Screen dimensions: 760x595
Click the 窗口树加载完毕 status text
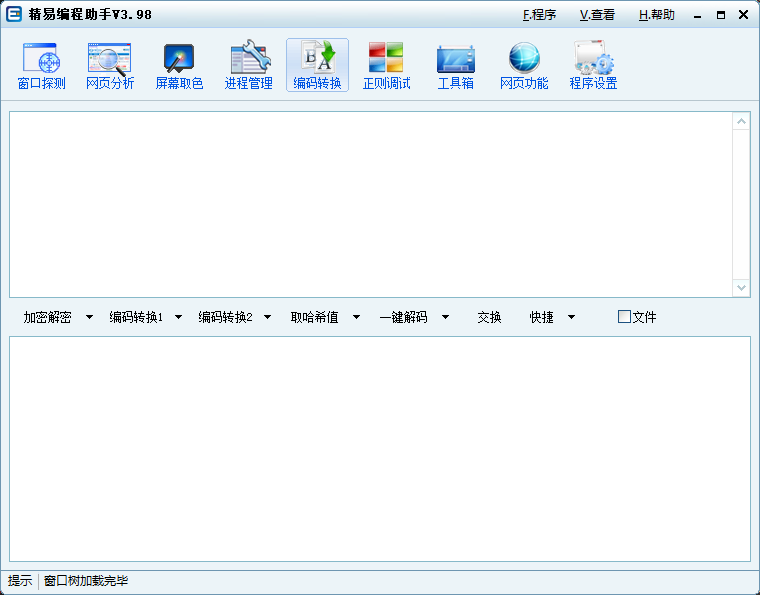tap(86, 580)
